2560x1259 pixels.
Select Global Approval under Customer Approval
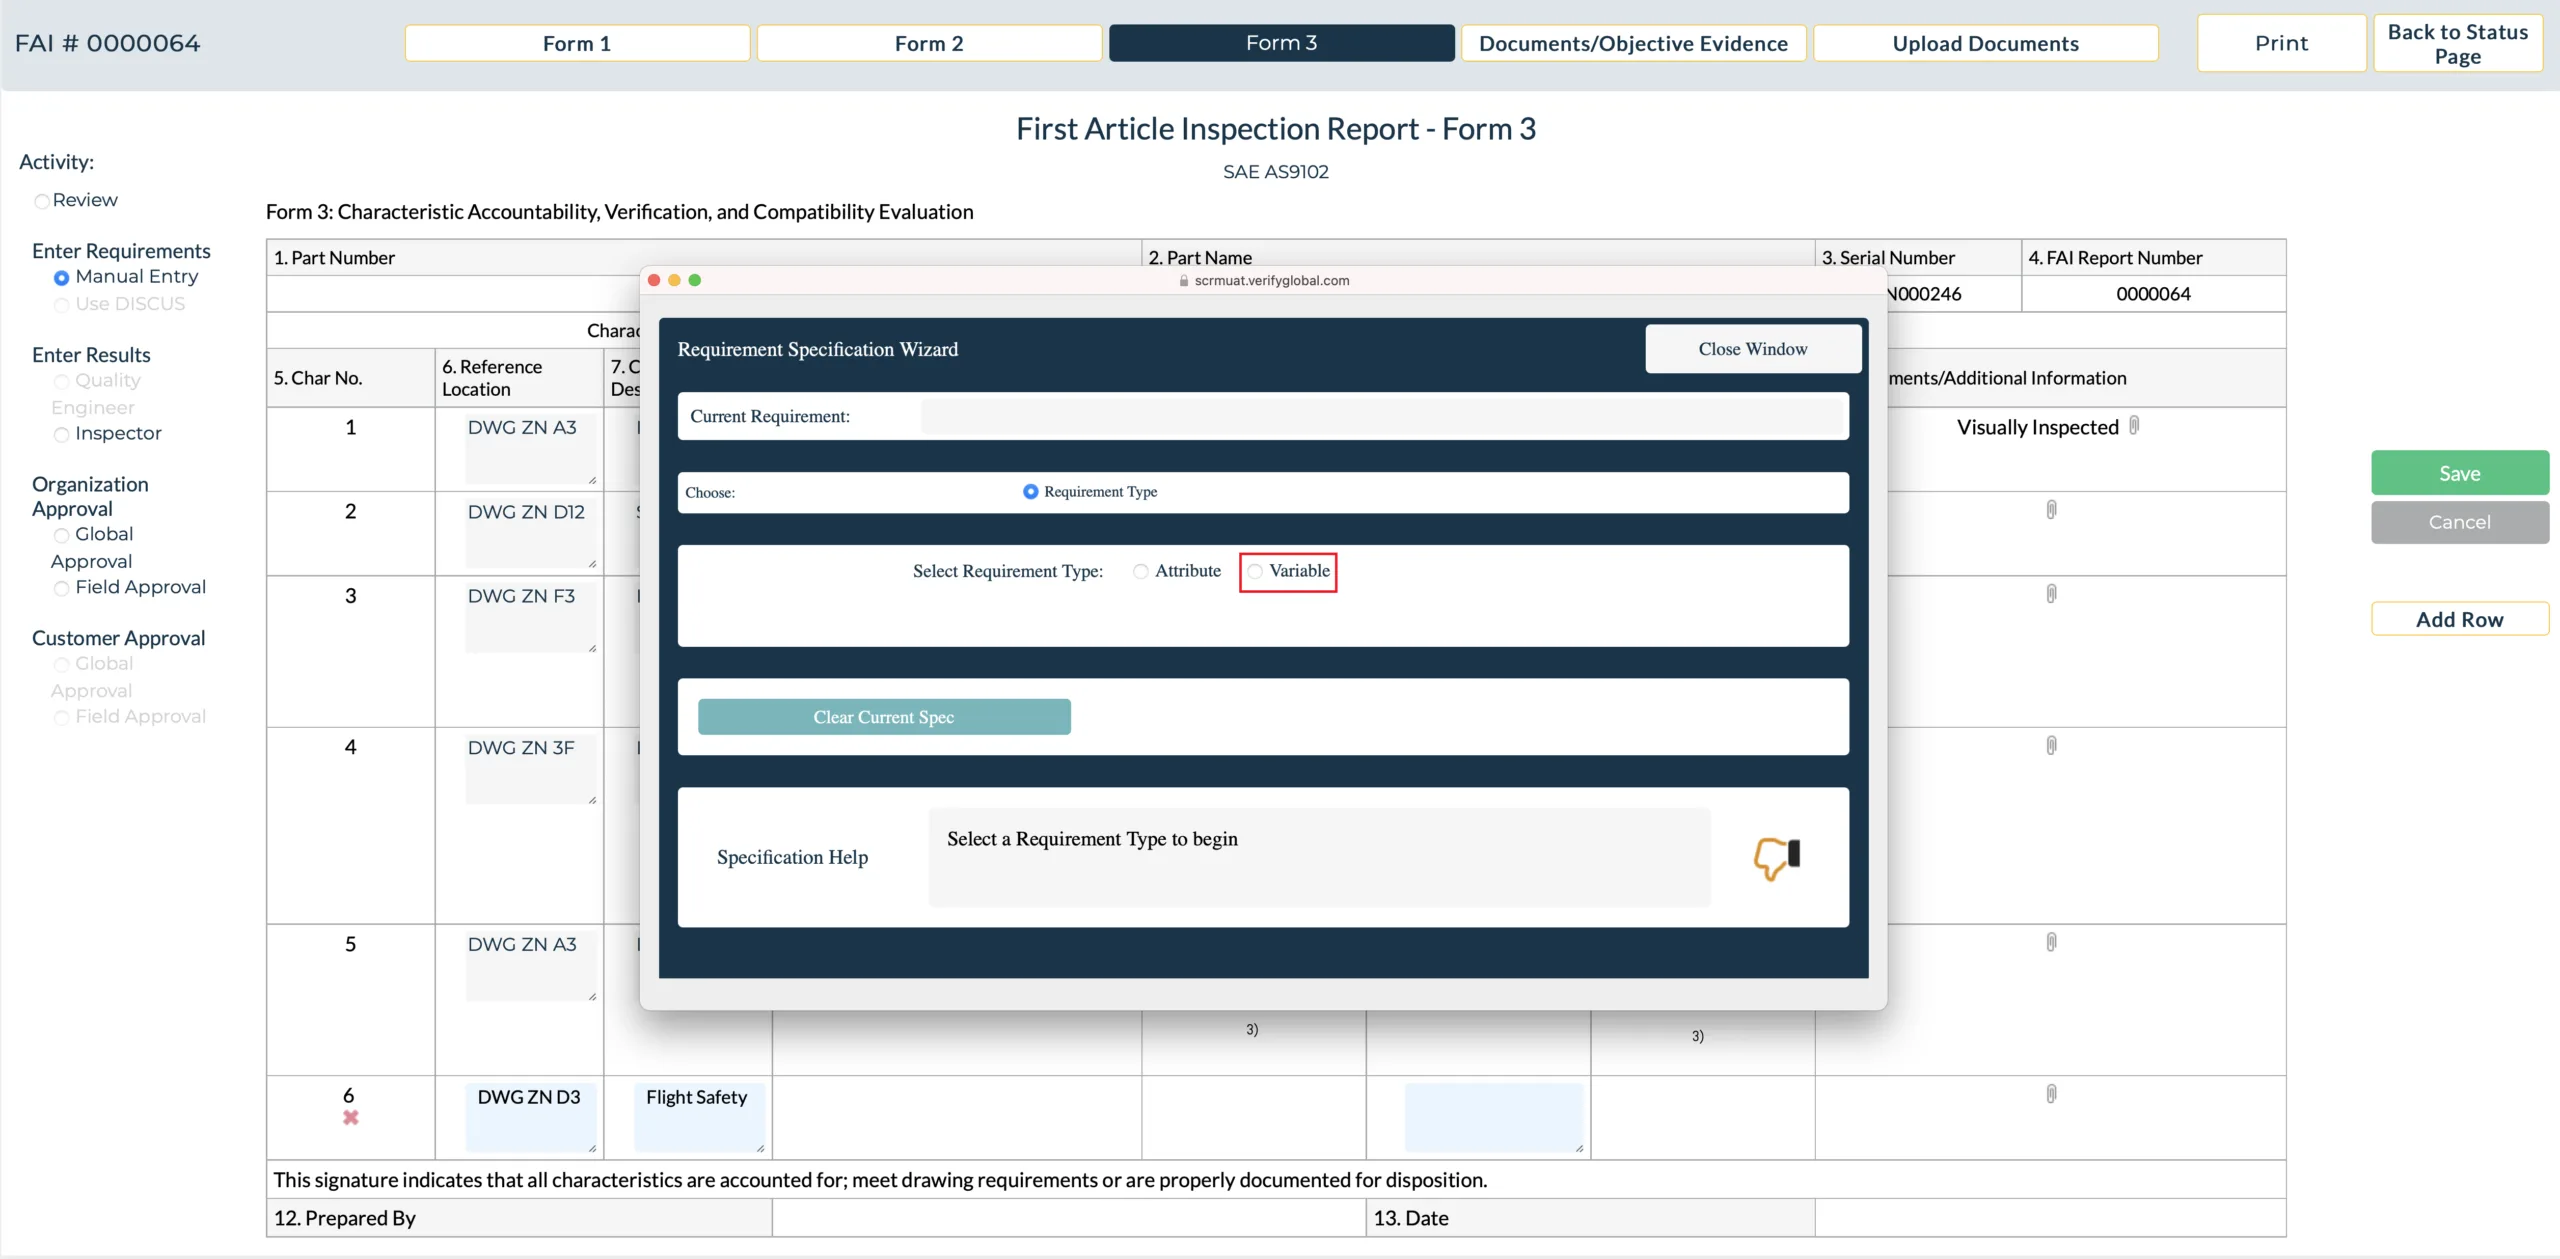click(x=62, y=664)
